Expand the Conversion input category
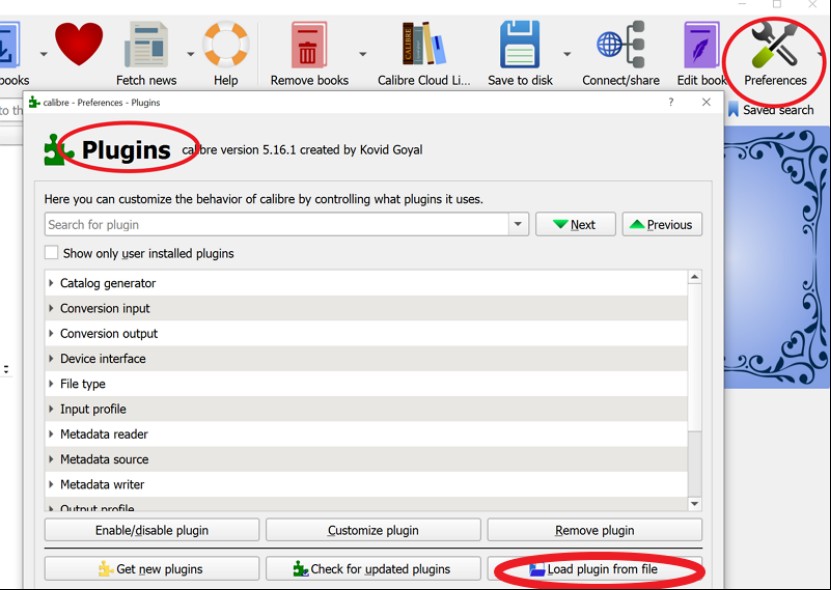 [x=51, y=308]
